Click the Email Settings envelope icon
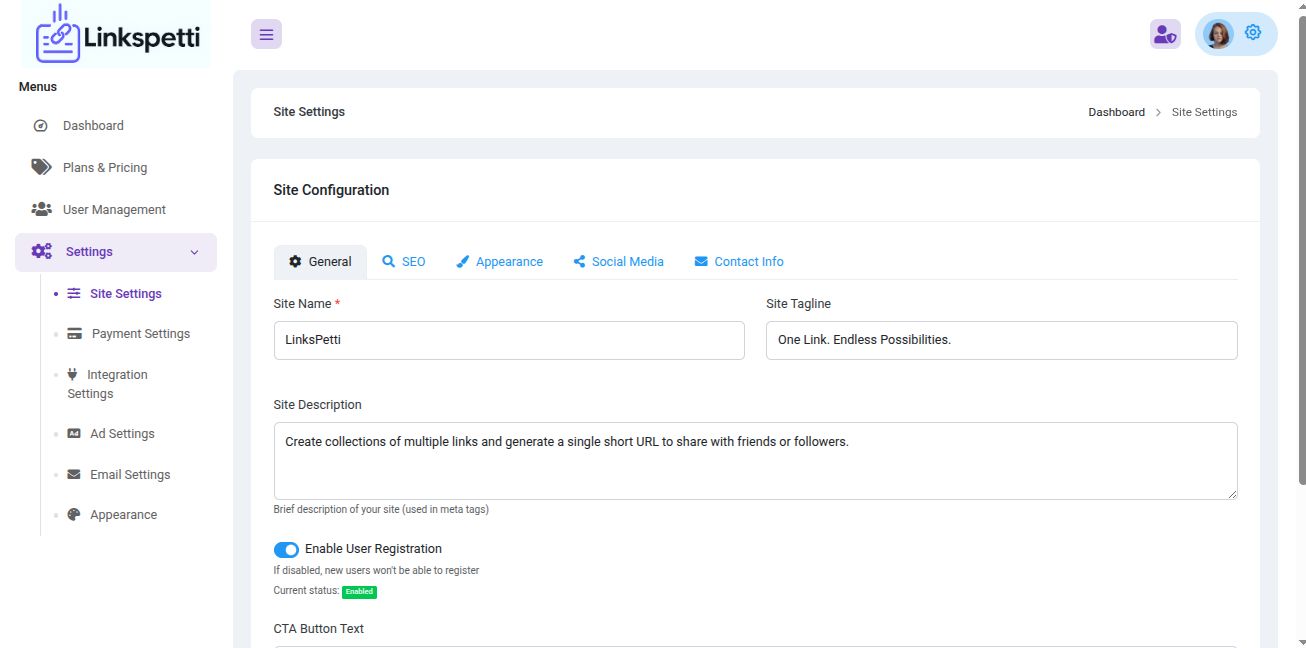 point(74,475)
